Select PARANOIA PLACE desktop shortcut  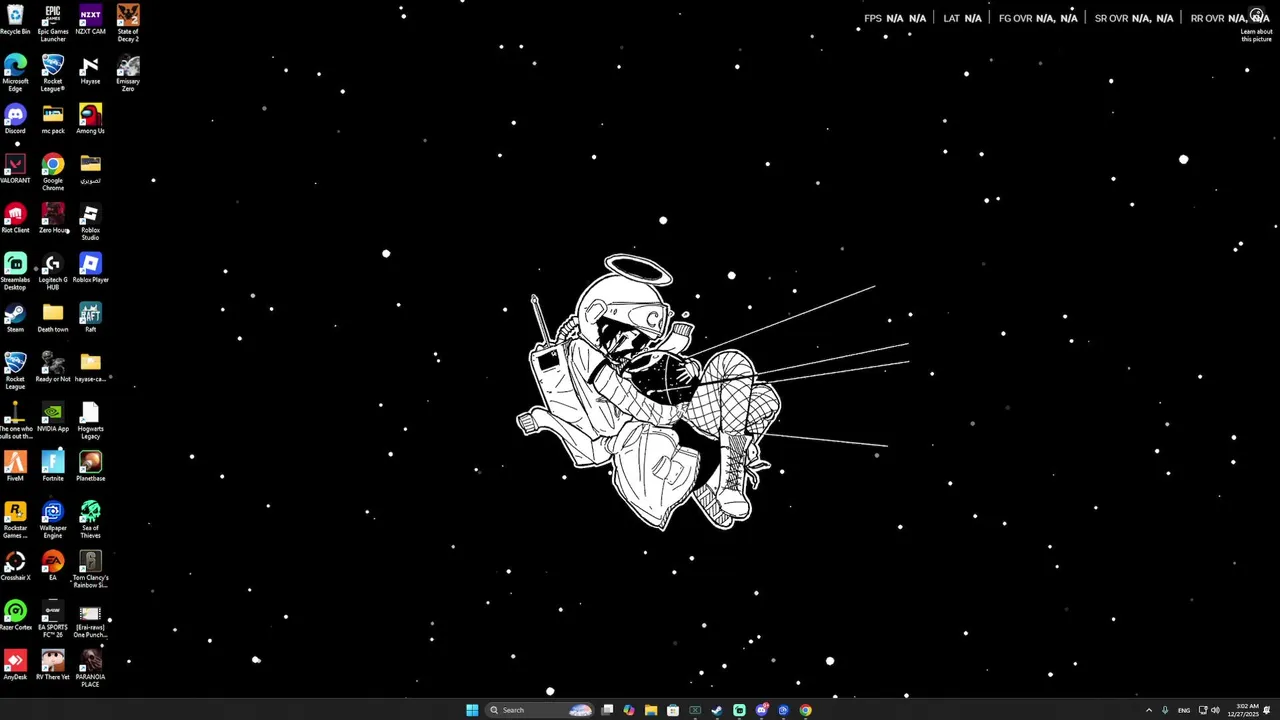click(x=90, y=667)
